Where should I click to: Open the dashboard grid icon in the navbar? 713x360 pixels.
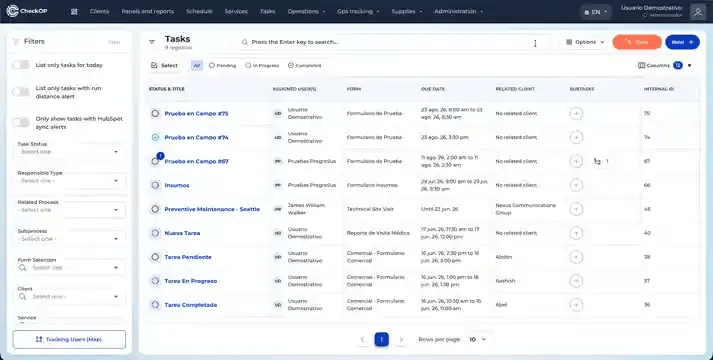click(74, 12)
